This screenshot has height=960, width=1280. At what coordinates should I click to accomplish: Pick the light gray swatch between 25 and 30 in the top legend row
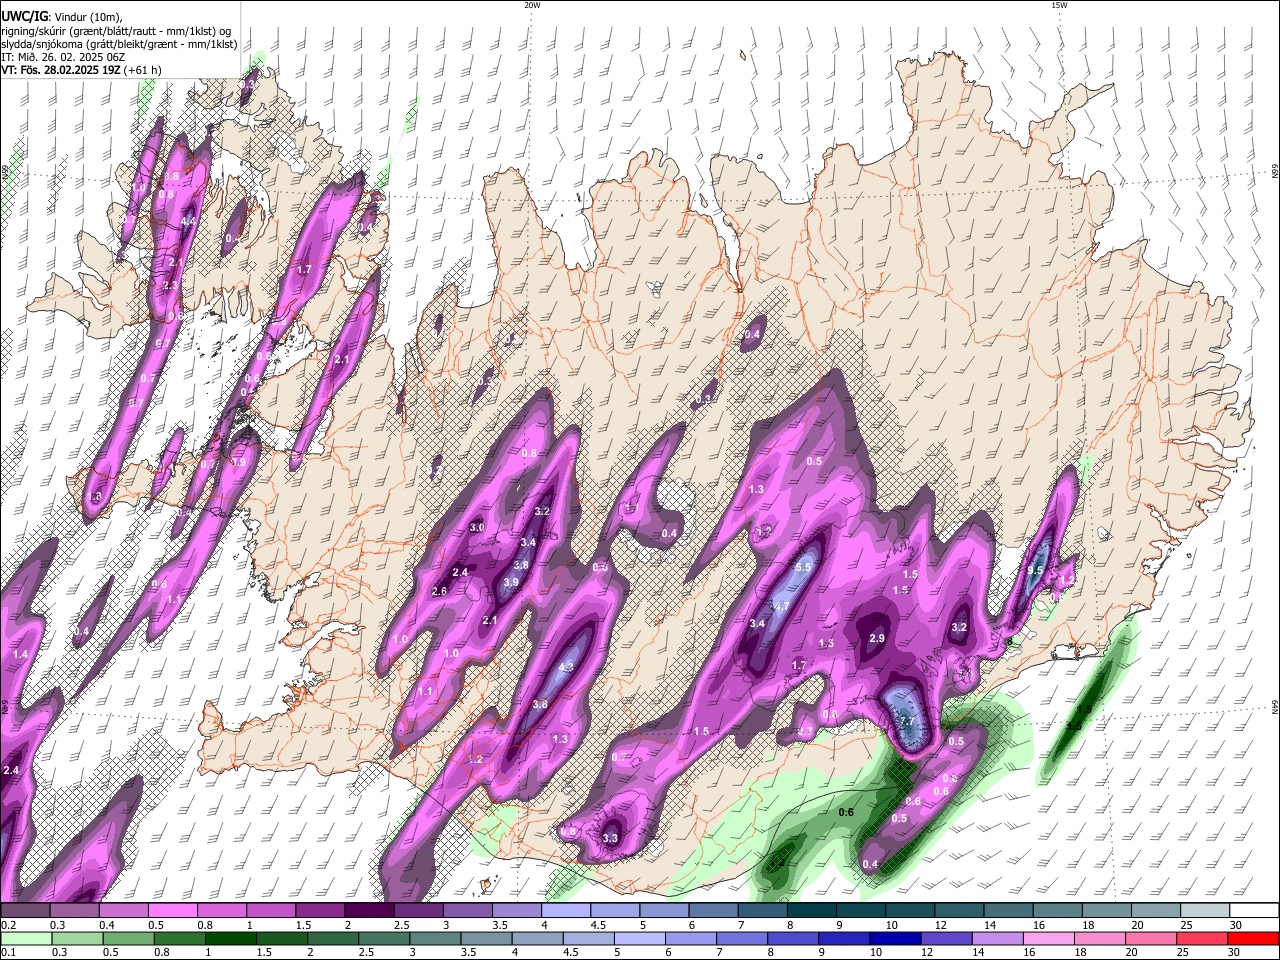pos(1204,911)
